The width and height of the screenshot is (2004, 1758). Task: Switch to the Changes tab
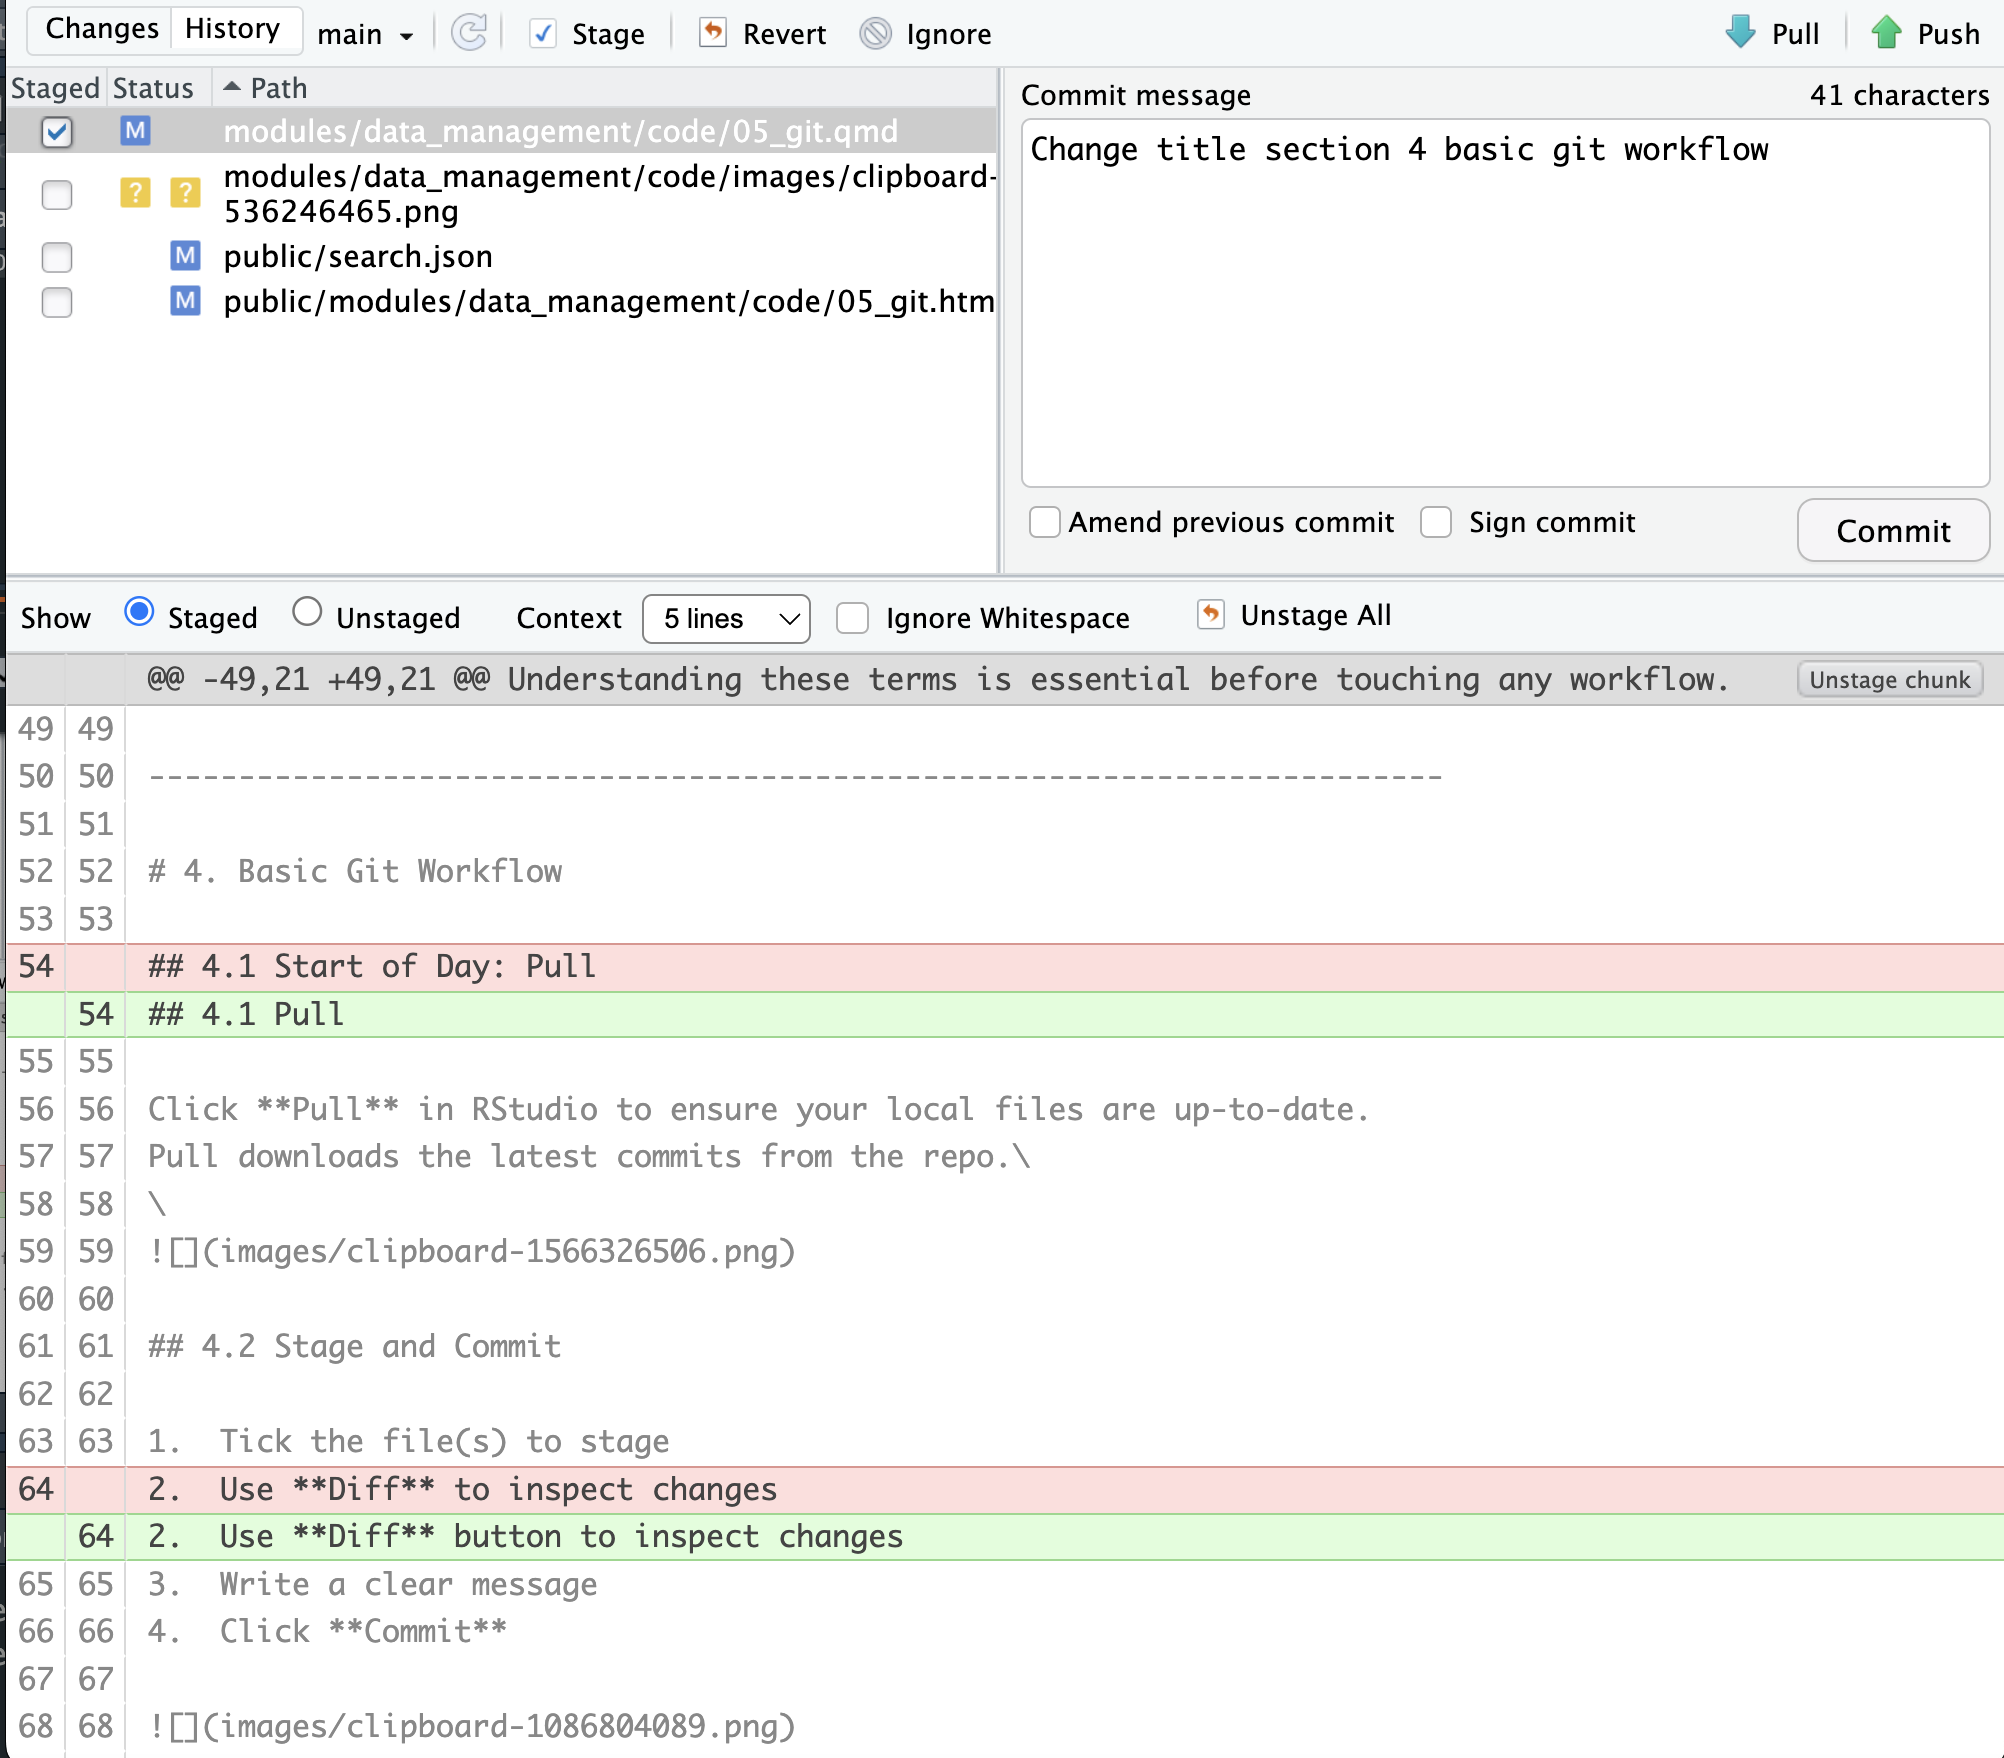(102, 29)
